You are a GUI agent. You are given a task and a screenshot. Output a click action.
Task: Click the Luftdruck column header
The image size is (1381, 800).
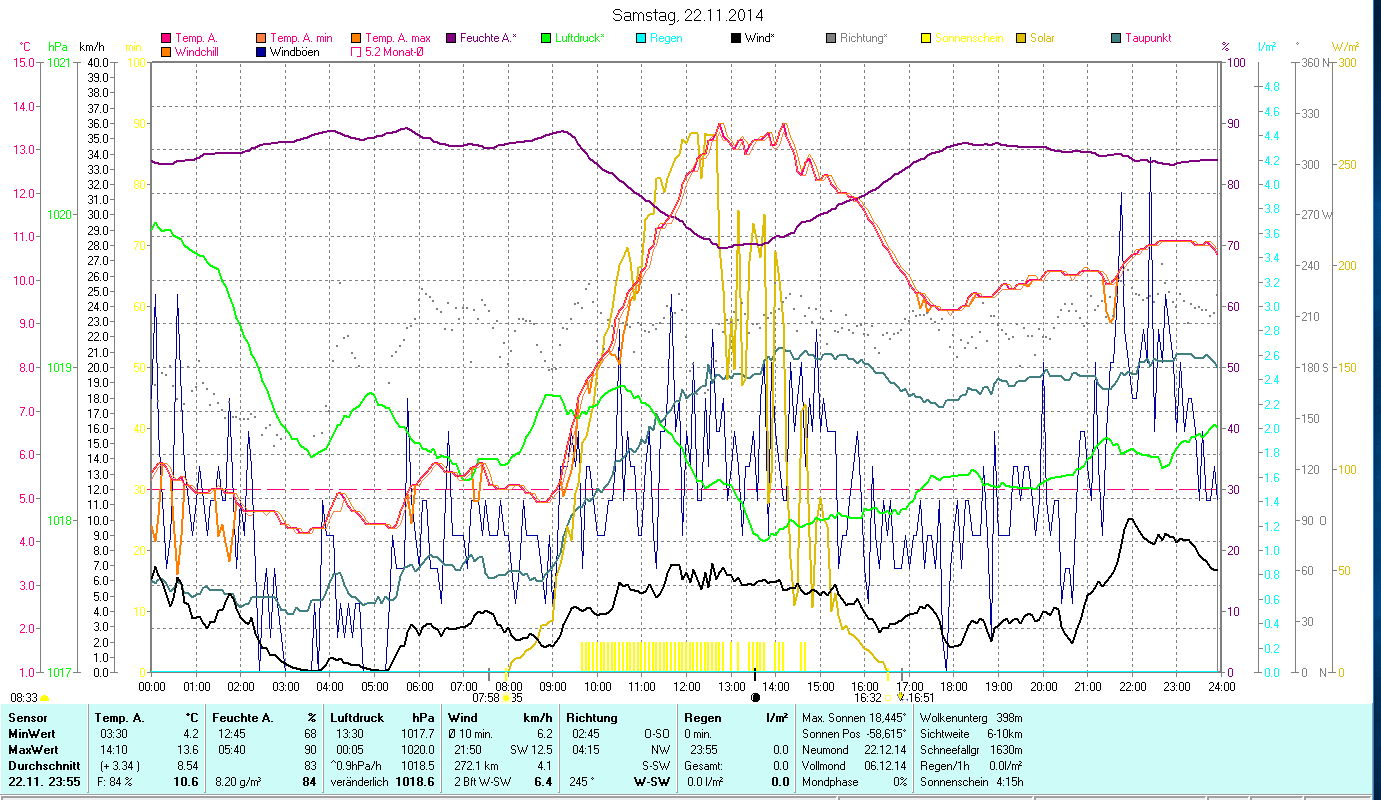[359, 718]
